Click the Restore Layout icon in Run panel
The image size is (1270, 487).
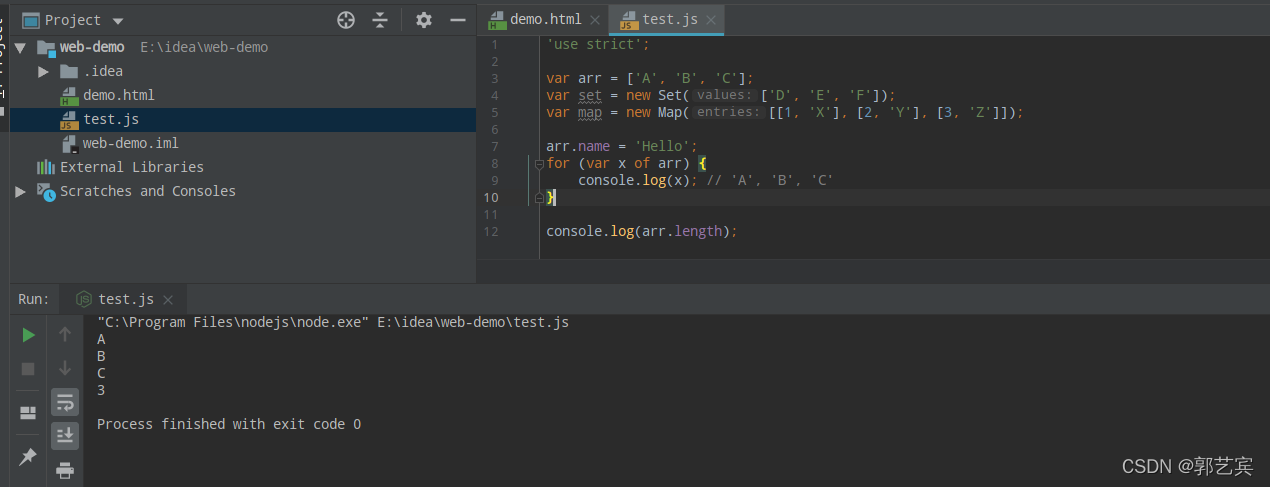(28, 412)
